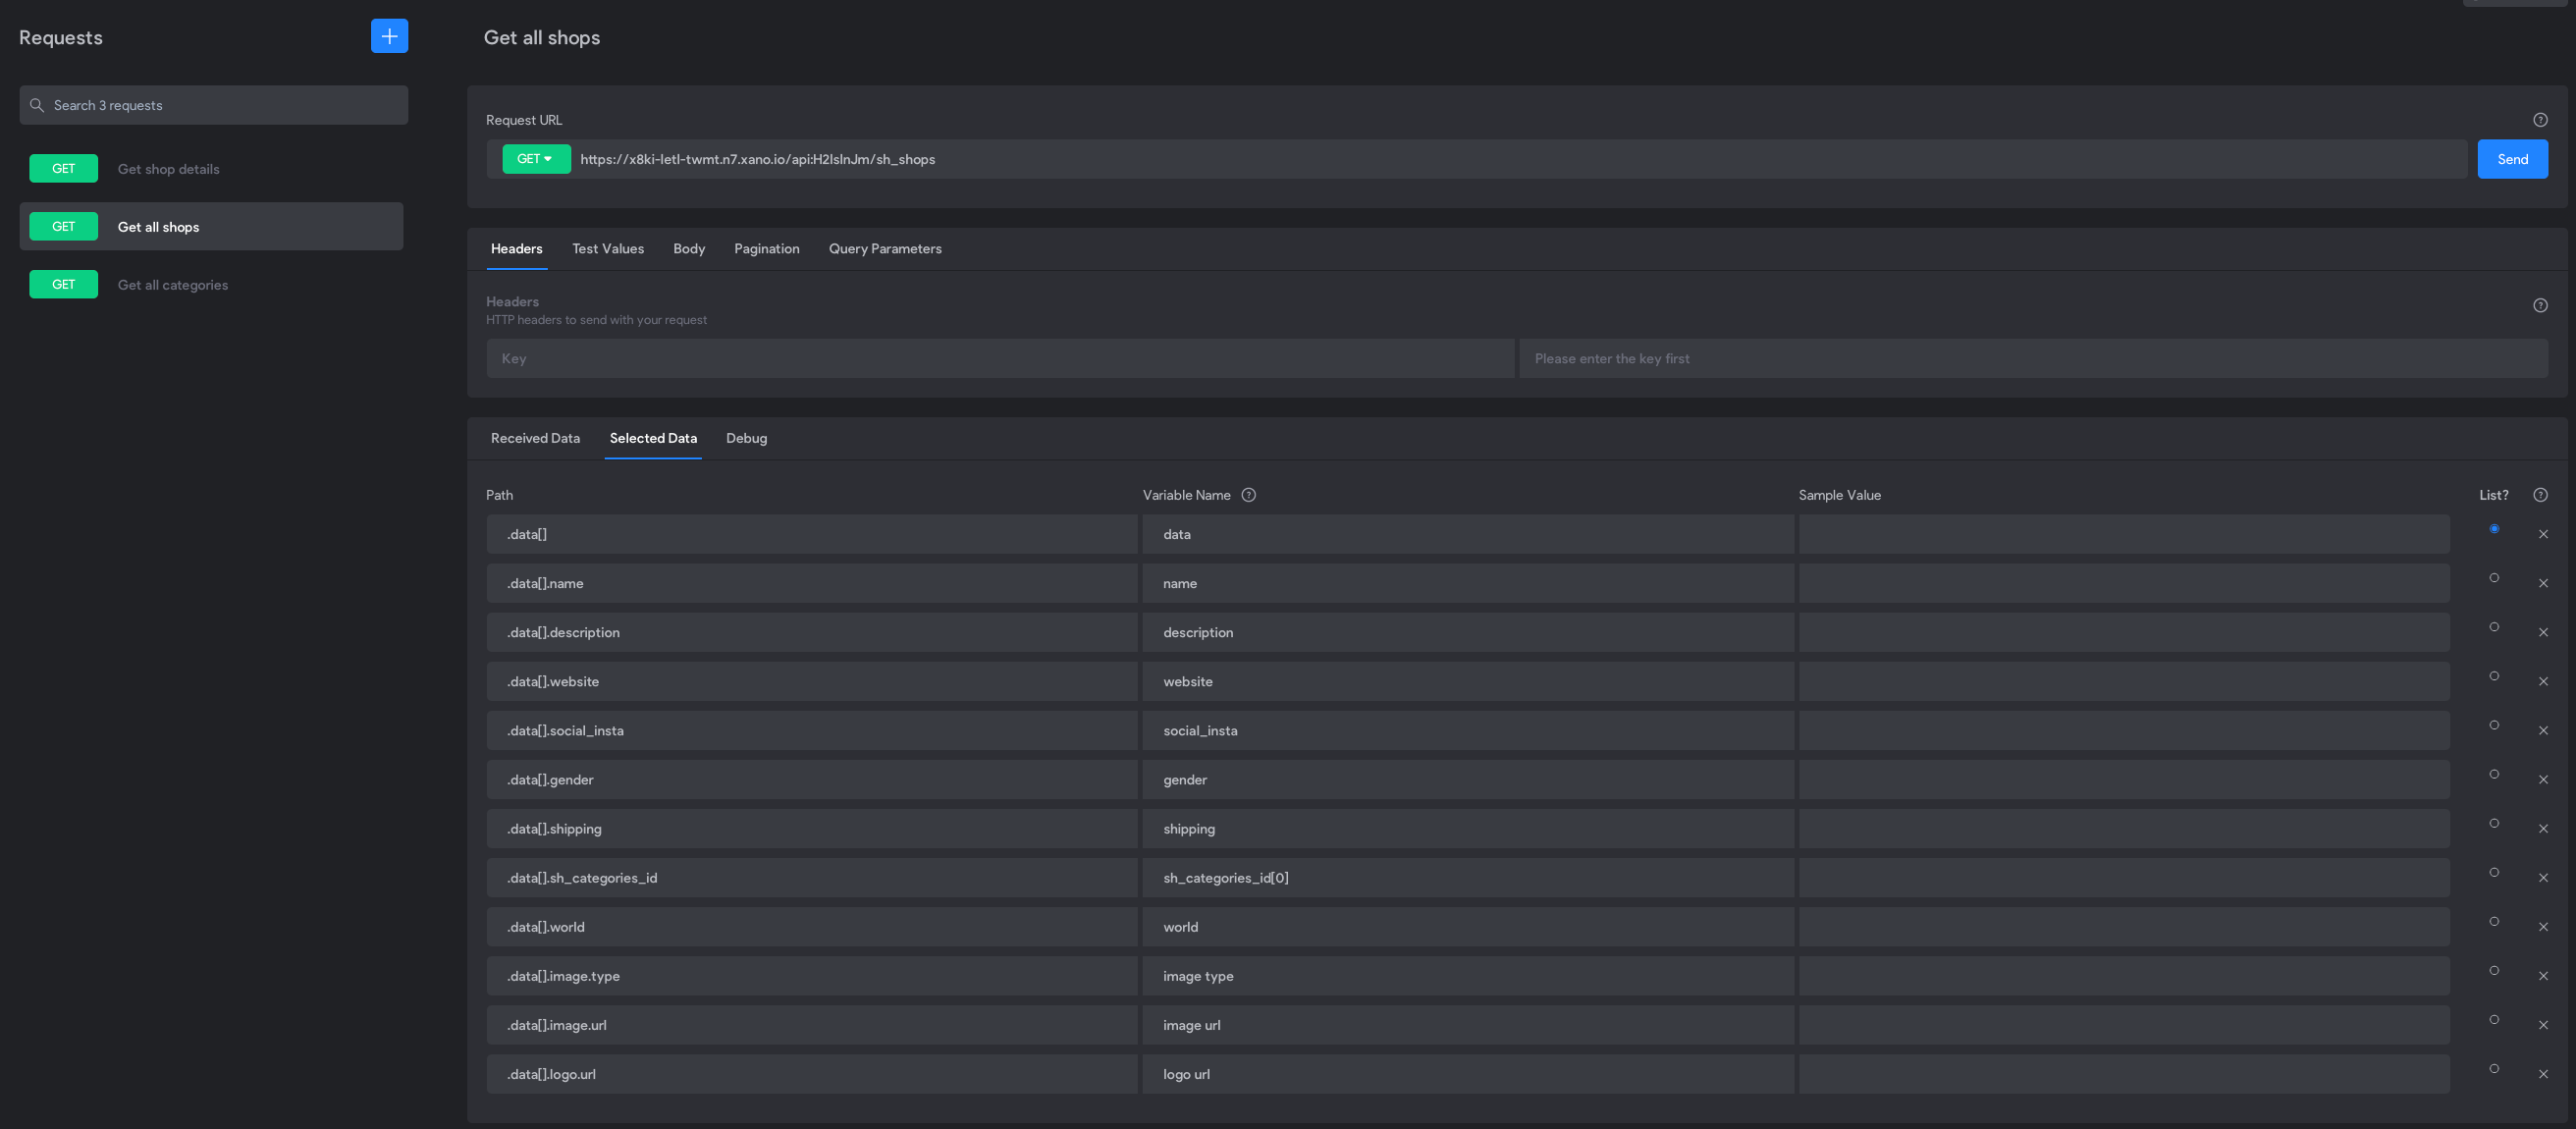The width and height of the screenshot is (2576, 1129).
Task: Remove the .data[].logo.url row
Action: click(x=2542, y=1074)
